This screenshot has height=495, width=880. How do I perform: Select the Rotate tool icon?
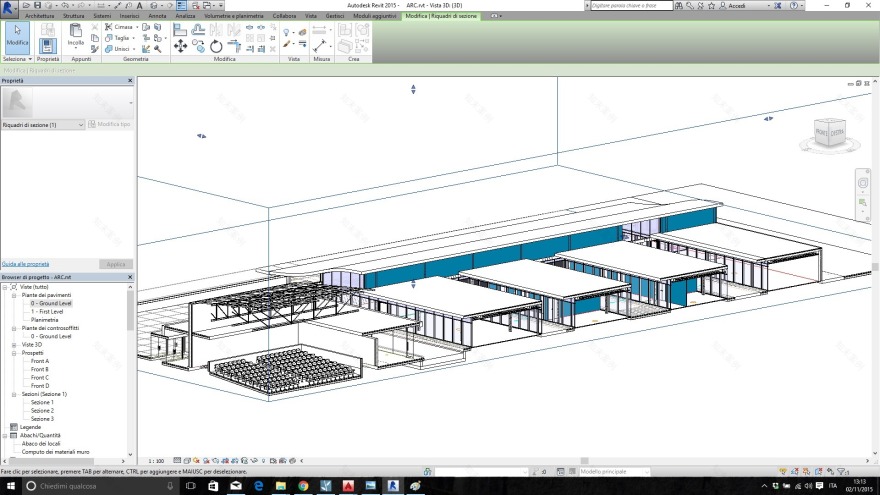pyautogui.click(x=216, y=46)
